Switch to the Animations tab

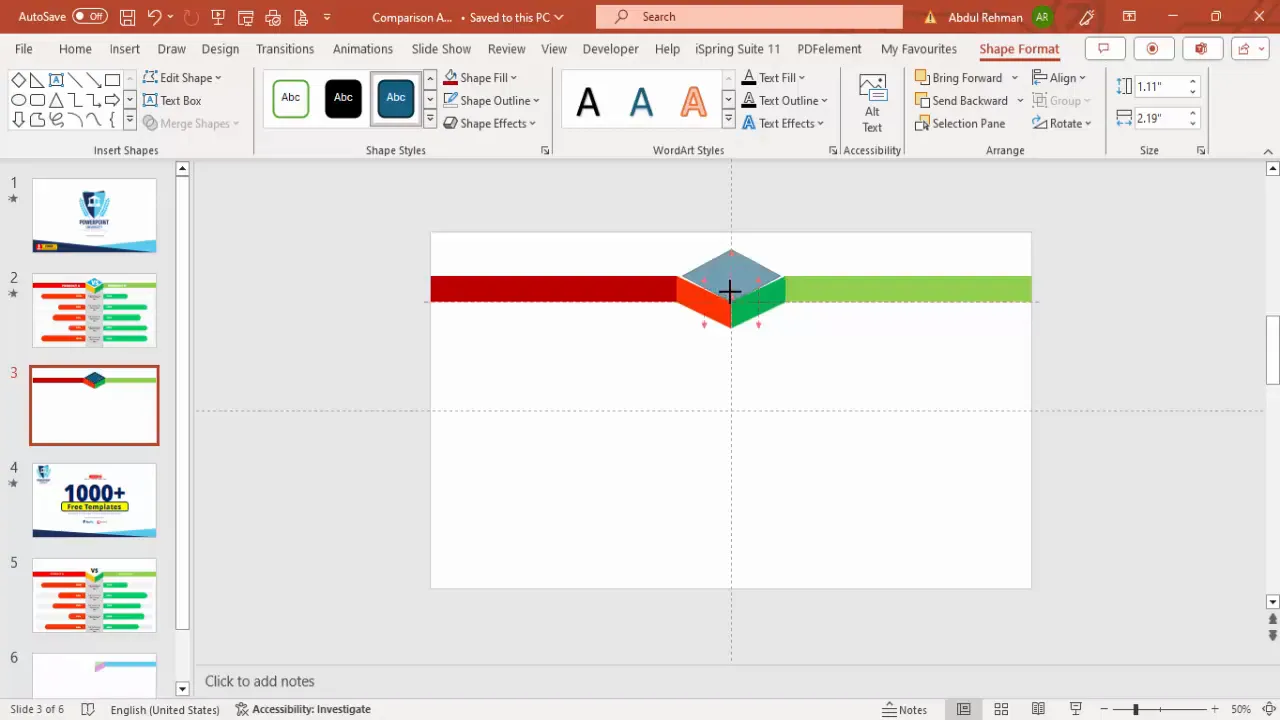(x=363, y=49)
